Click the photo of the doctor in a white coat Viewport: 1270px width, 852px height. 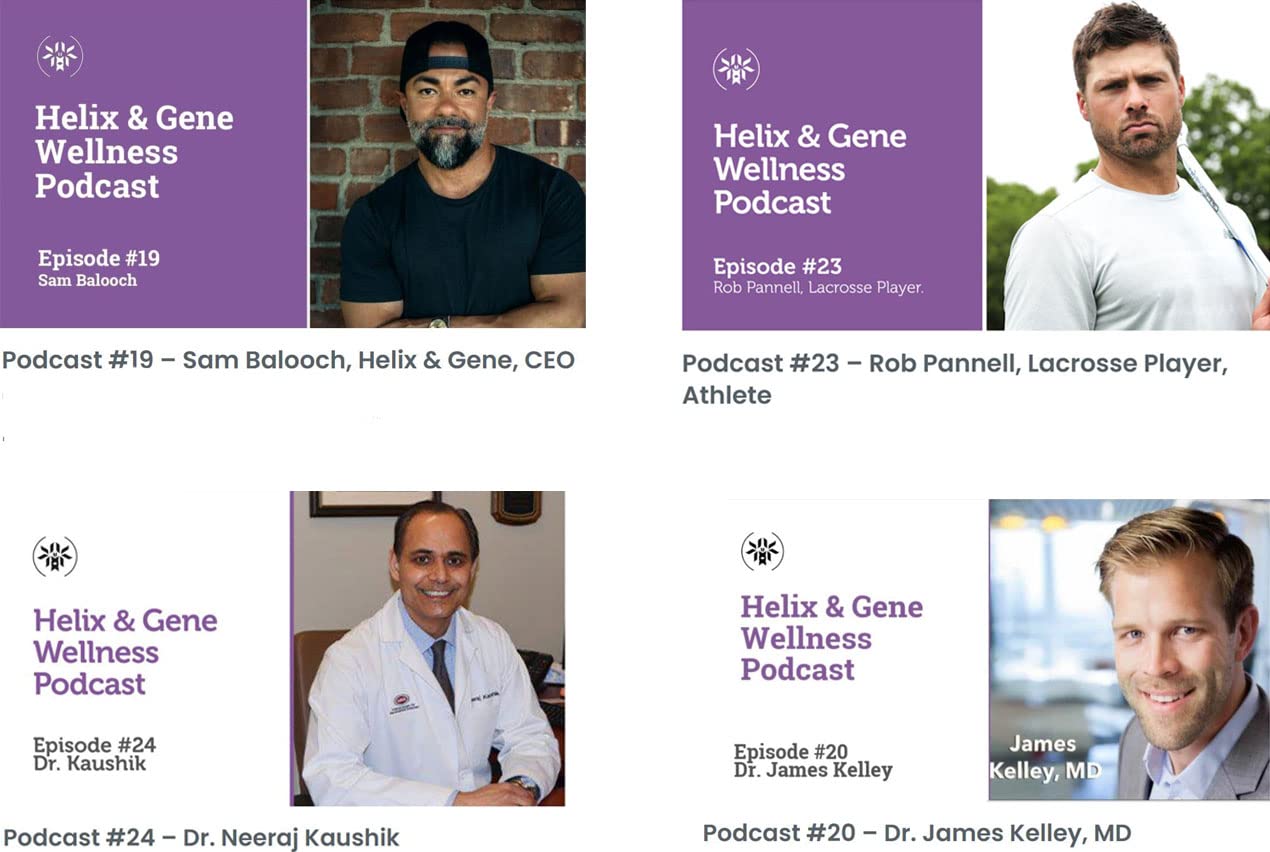[427, 648]
